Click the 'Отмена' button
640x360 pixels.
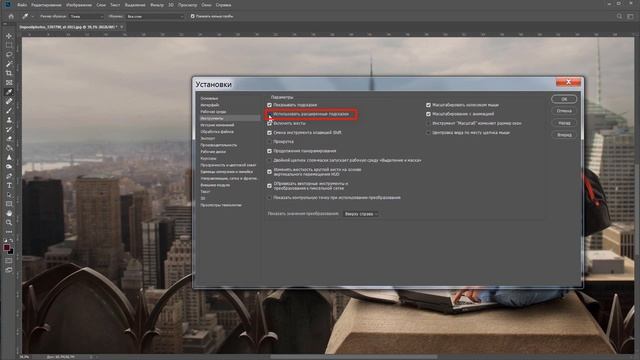pos(564,111)
